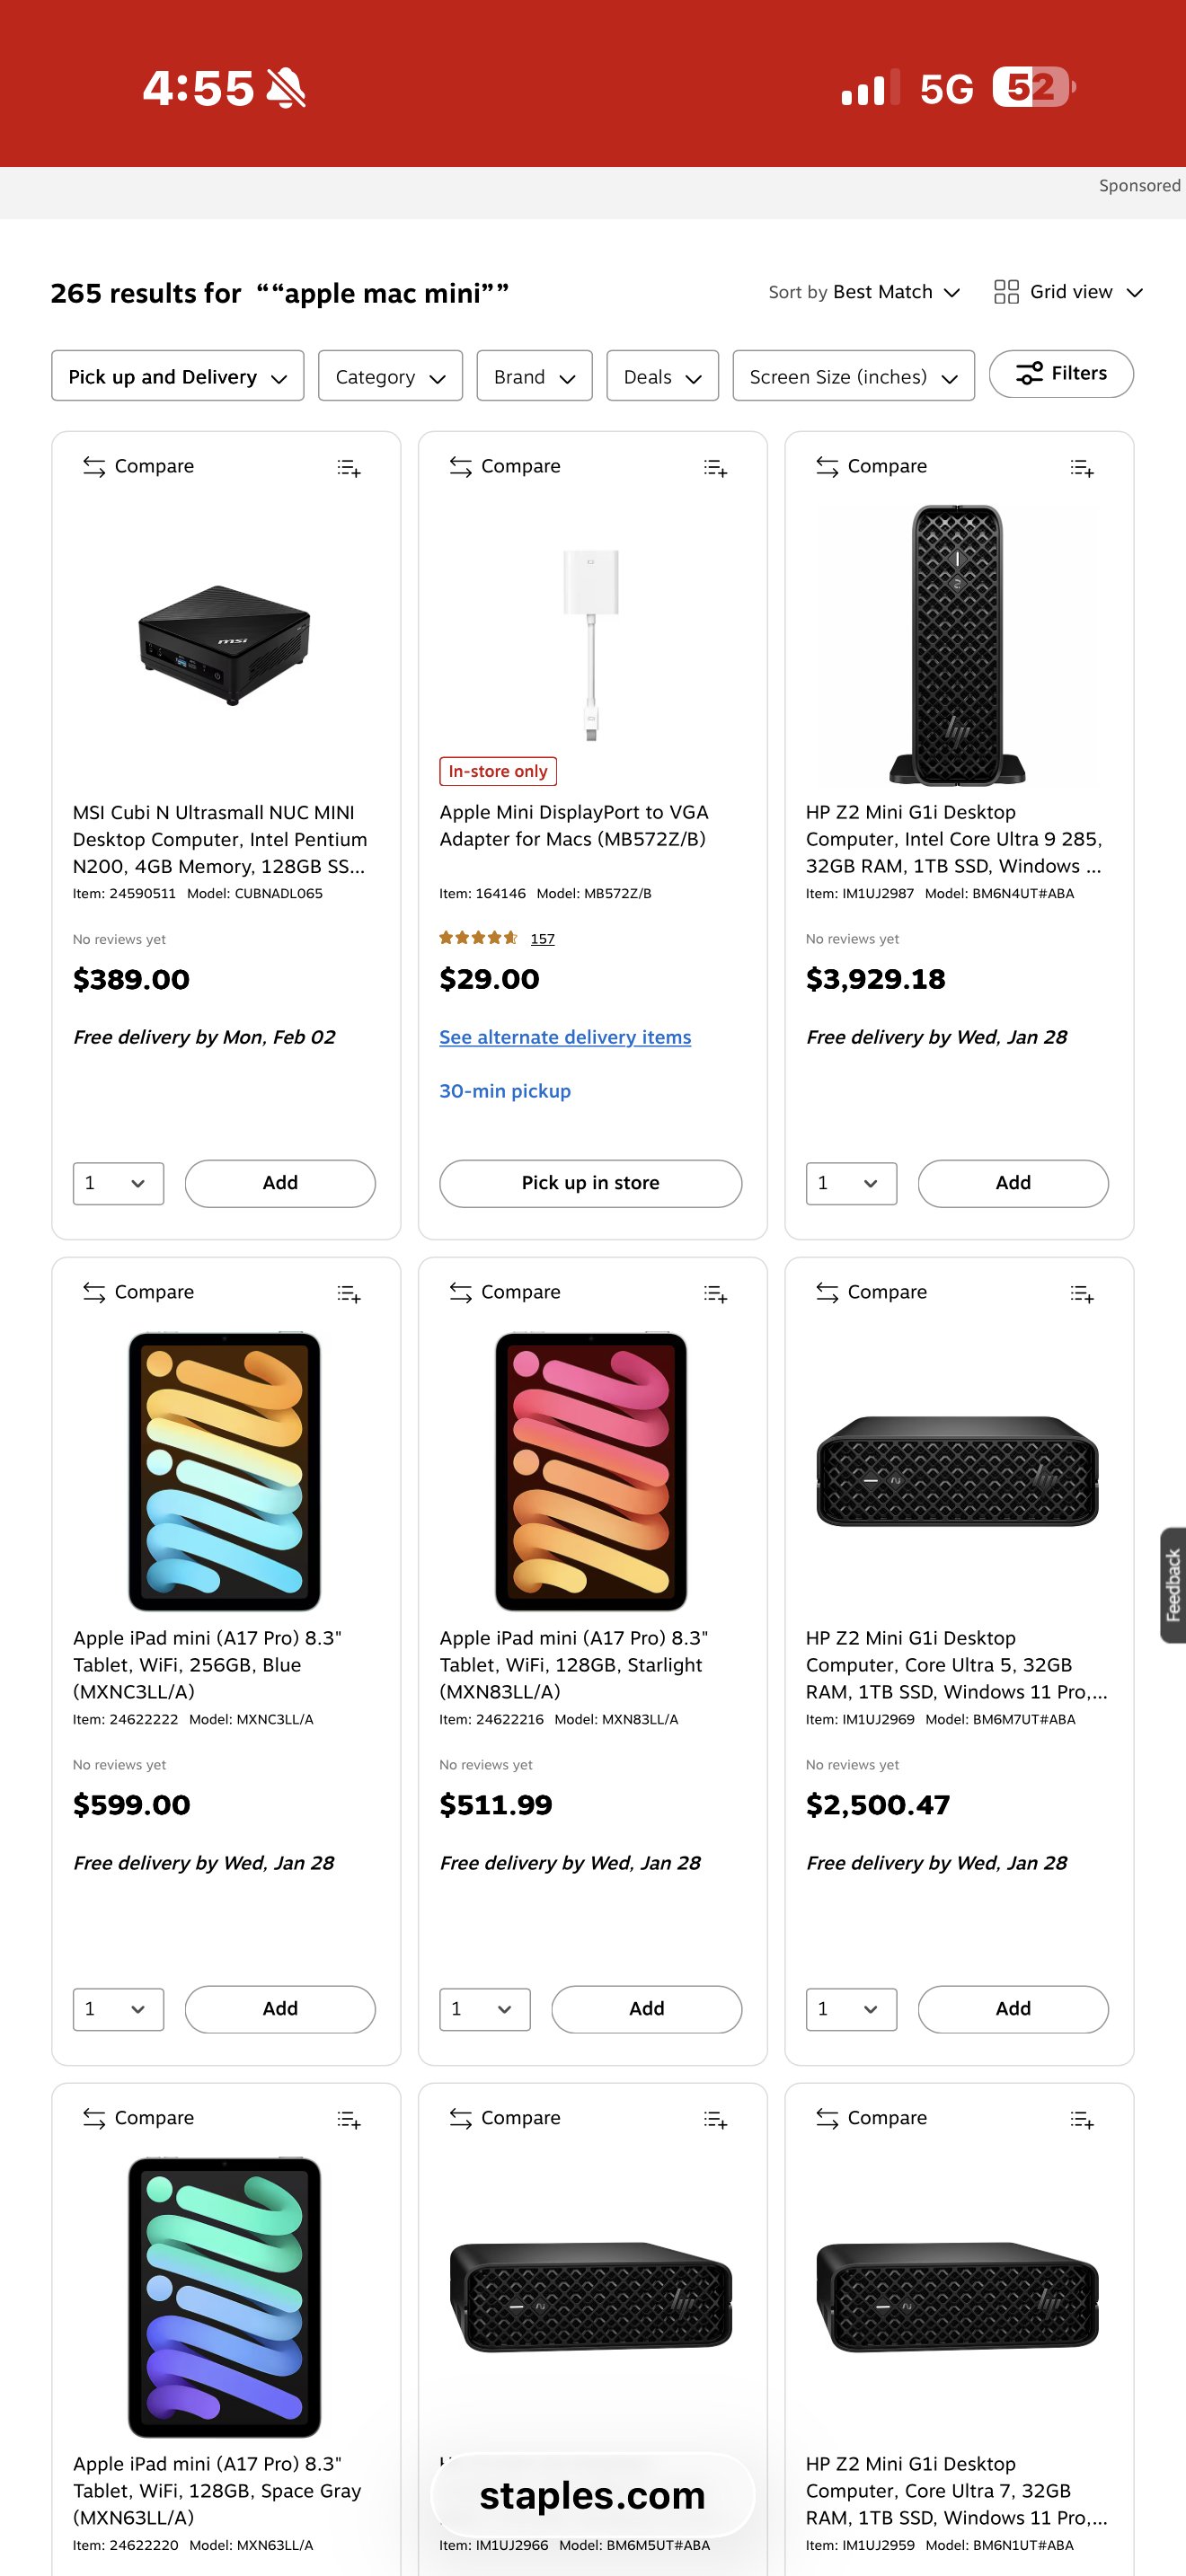Screen dimensions: 1186x2576
Task: Click add-to-list icon on Starlight iPad mini card
Action: coord(715,1294)
